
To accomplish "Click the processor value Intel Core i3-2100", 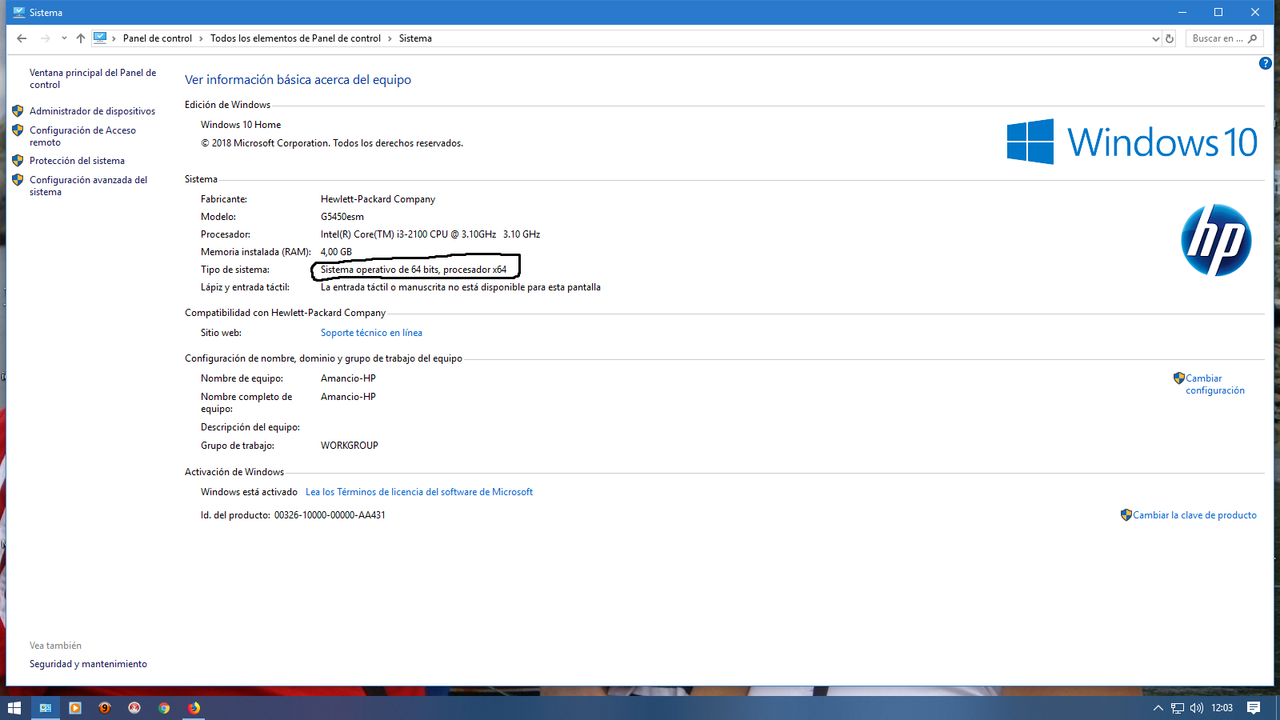I will [x=430, y=234].
